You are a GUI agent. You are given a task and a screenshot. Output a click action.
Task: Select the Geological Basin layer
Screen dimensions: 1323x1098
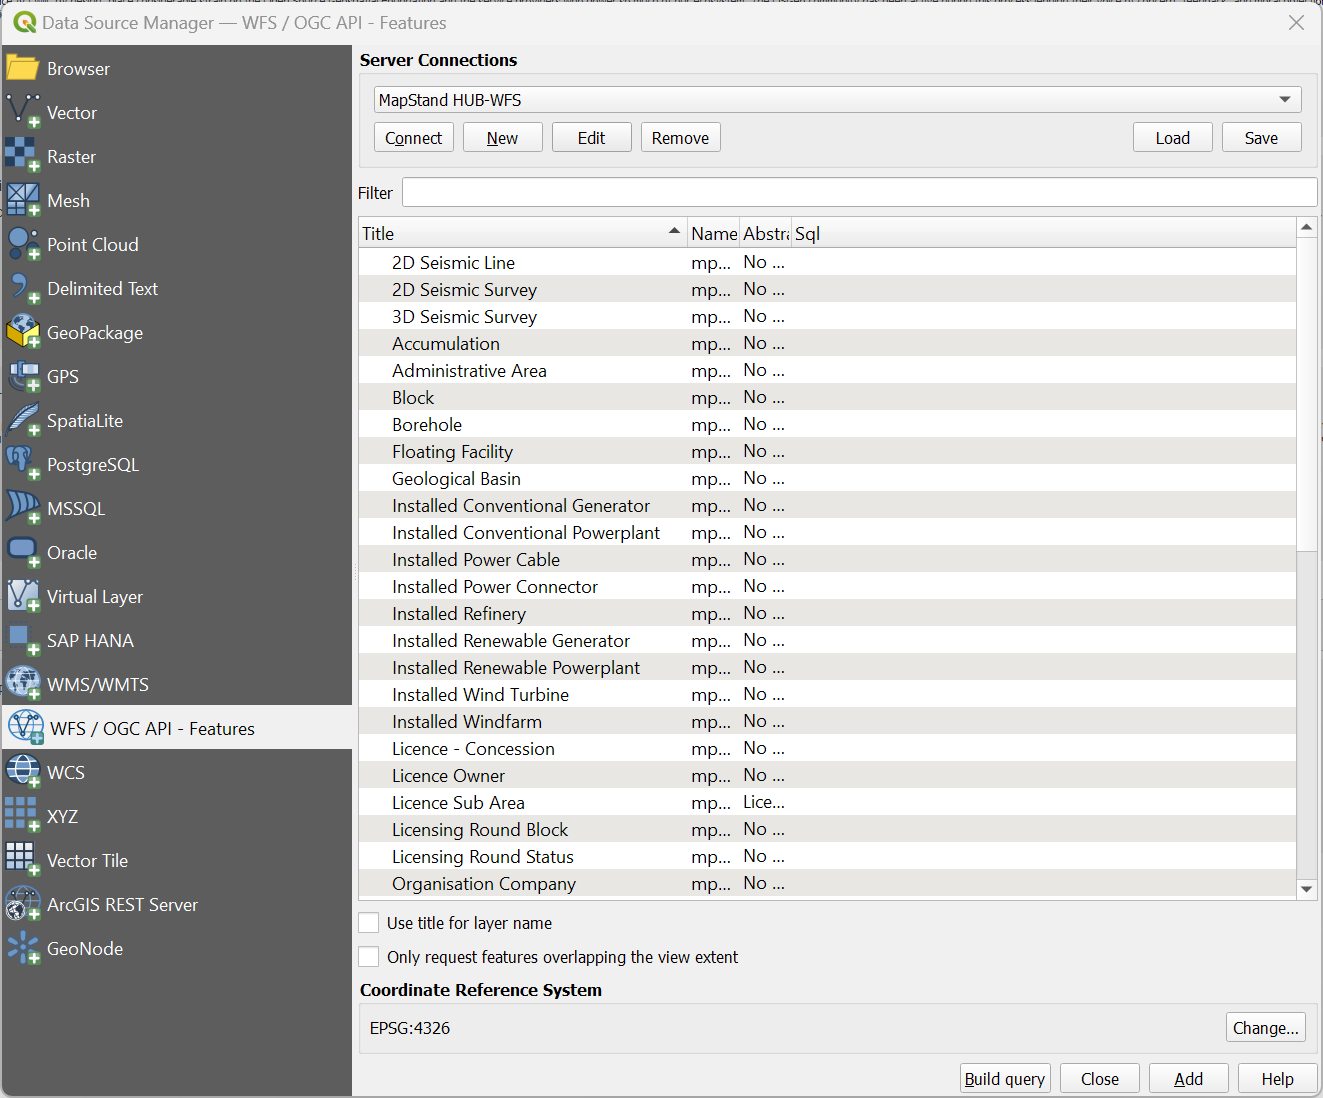coord(827,478)
